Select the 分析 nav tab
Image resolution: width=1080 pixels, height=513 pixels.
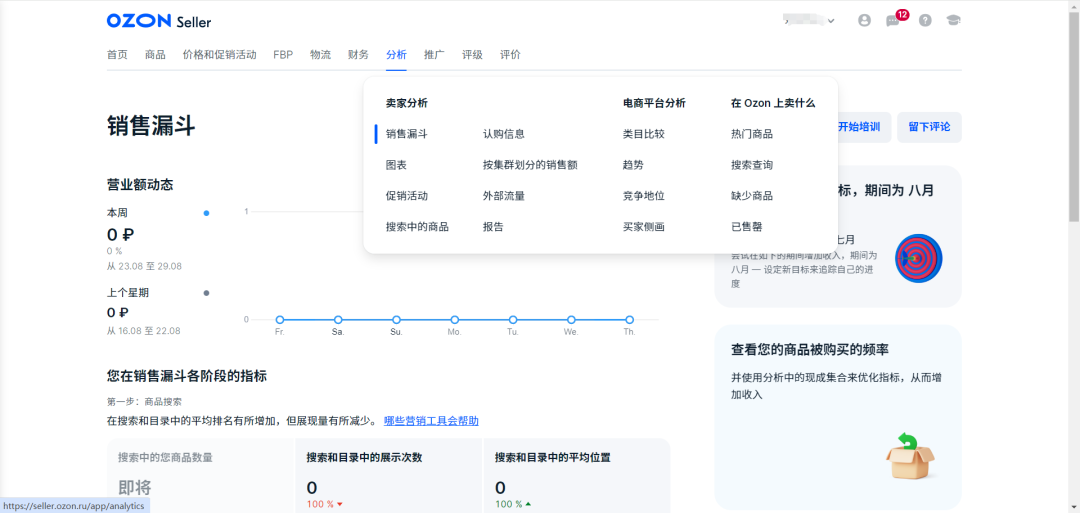[396, 55]
